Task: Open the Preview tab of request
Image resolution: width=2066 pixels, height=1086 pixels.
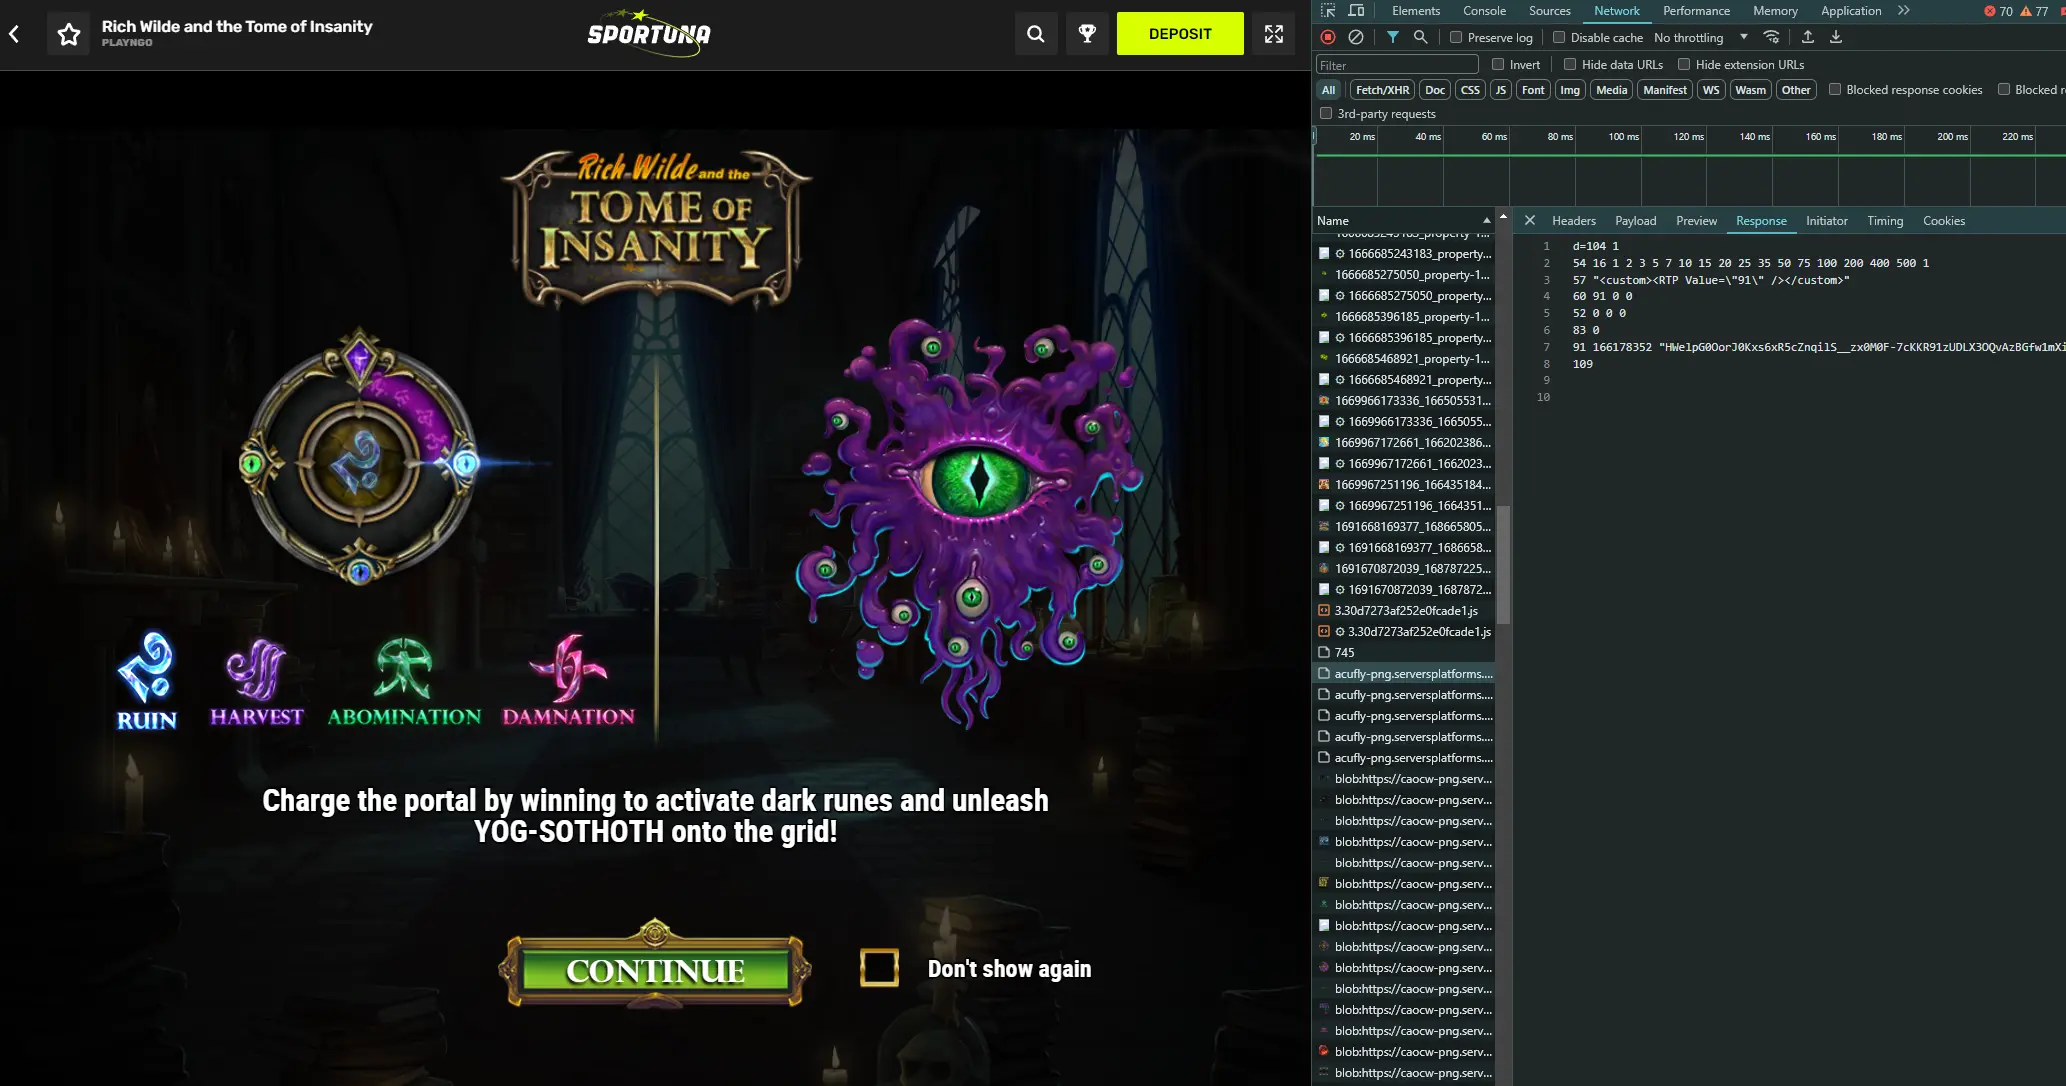Action: coord(1696,220)
